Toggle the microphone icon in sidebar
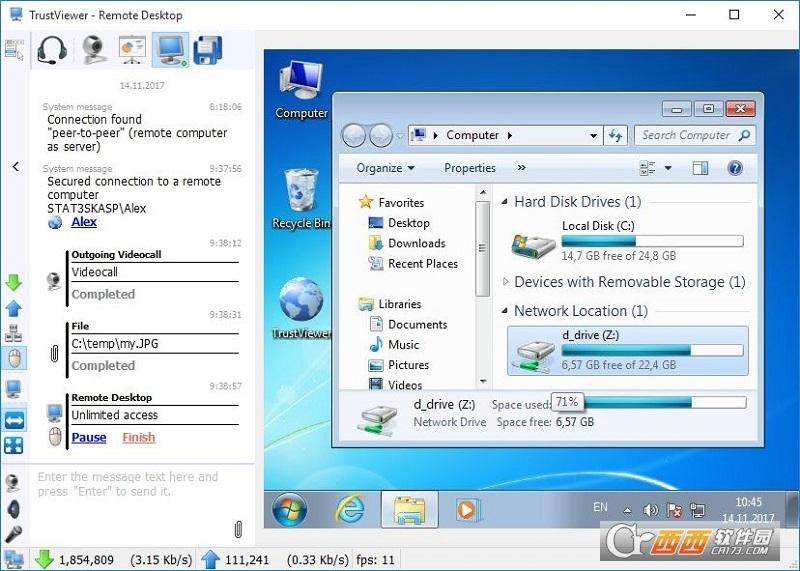Viewport: 800px width, 571px height. (x=13, y=534)
